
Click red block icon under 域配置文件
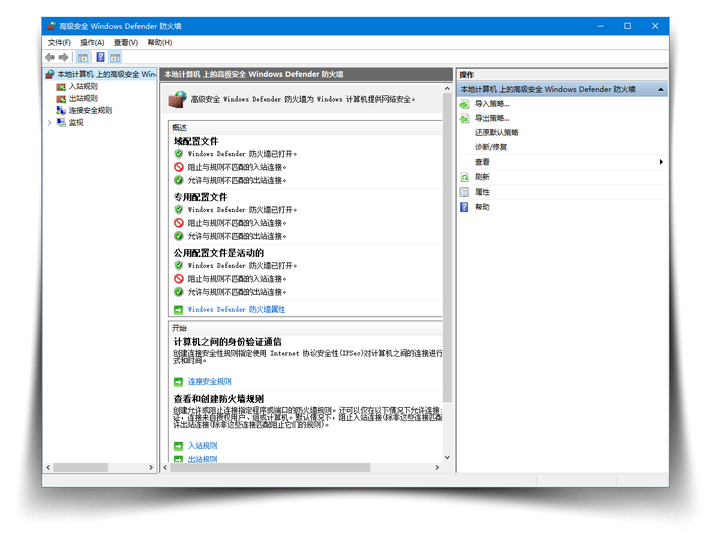point(179,167)
